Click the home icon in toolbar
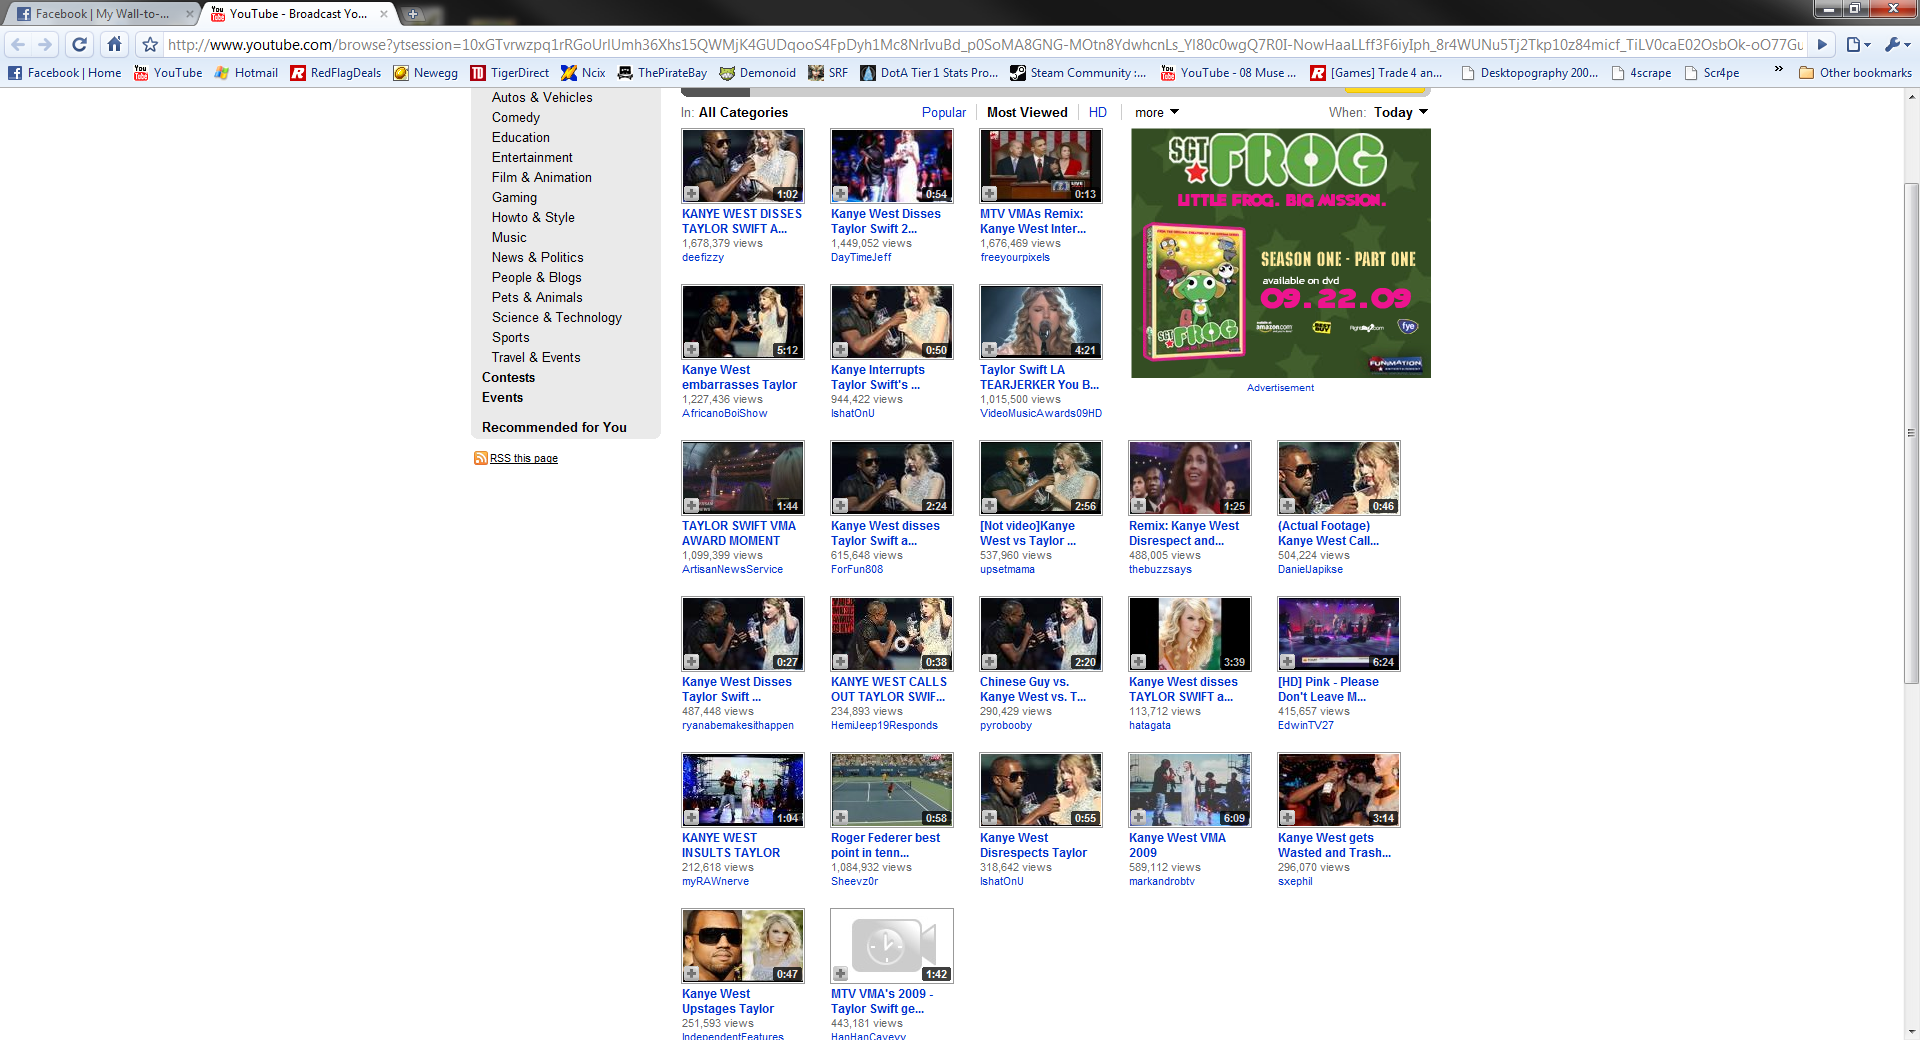Image resolution: width=1920 pixels, height=1040 pixels. click(x=114, y=44)
